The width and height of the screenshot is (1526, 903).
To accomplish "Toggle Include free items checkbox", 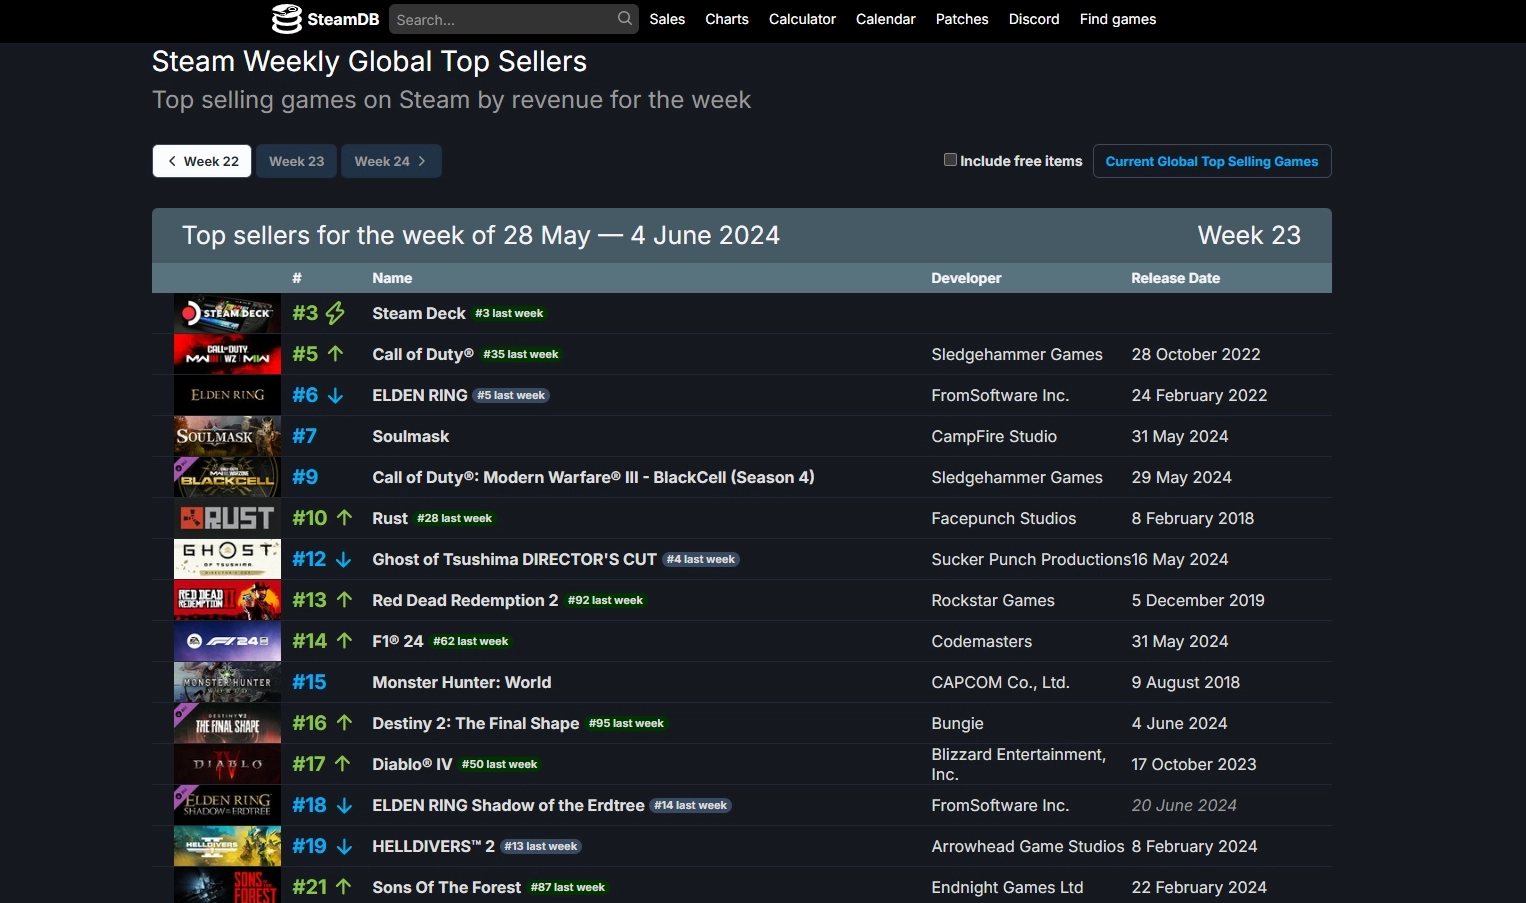I will 950,160.
